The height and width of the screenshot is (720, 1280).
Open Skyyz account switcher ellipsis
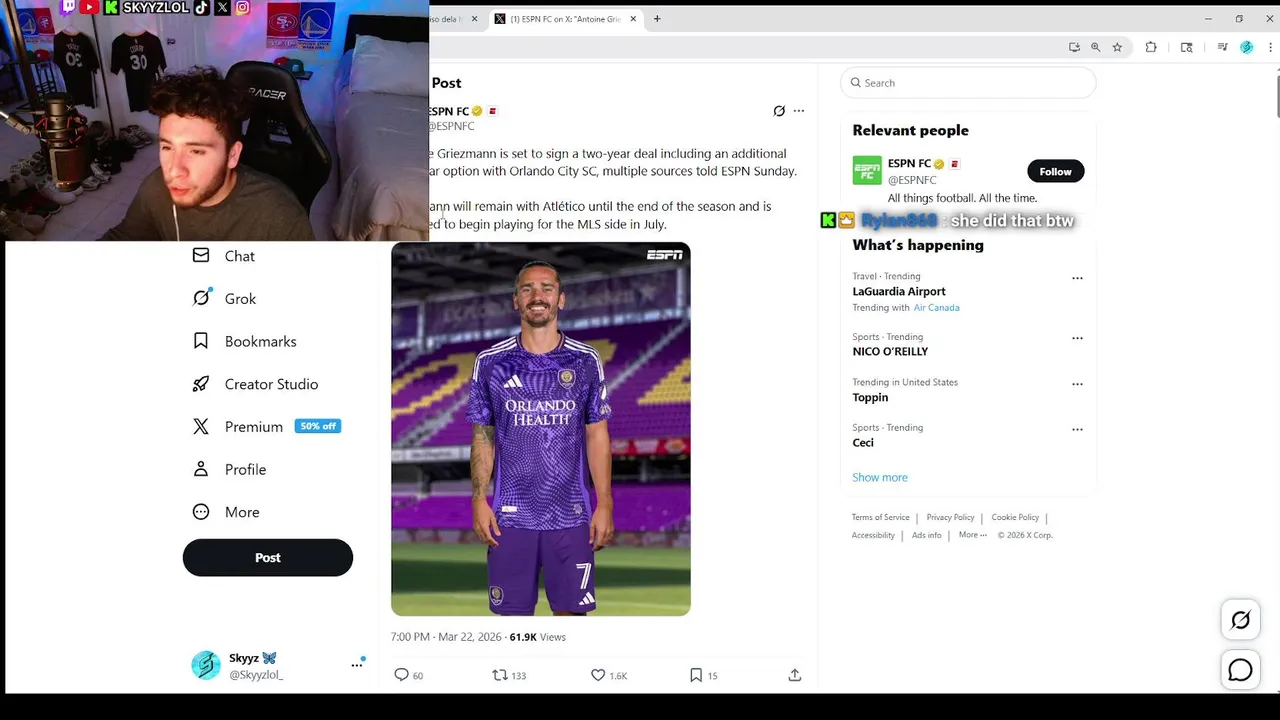coord(357,664)
